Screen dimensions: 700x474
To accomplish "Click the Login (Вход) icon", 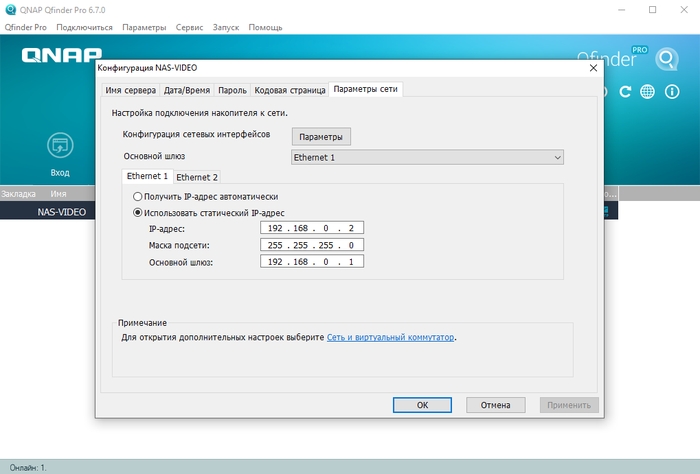I will tap(60, 146).
